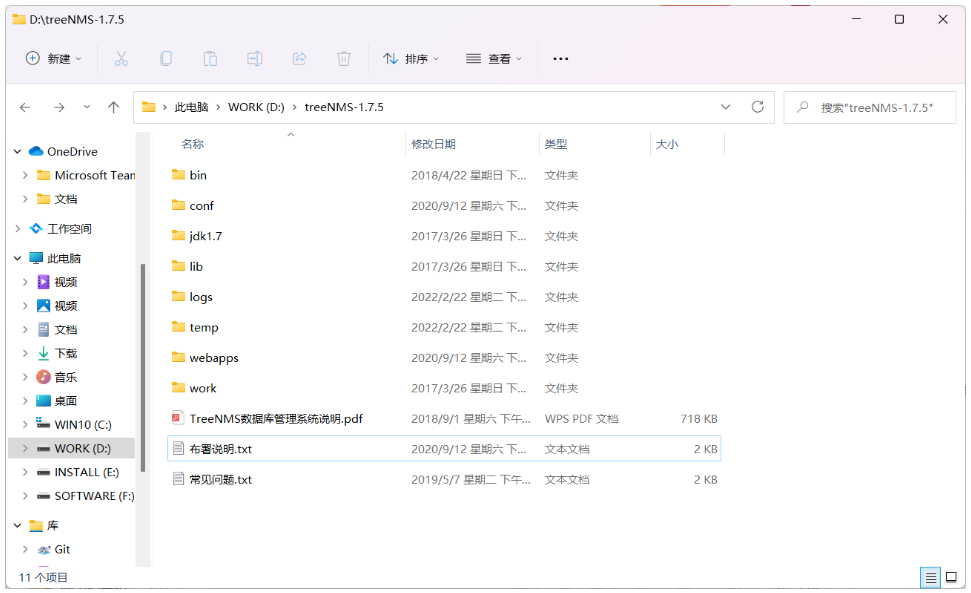This screenshot has width=971, height=593.
Task: Open the 查看 view menu
Action: click(x=494, y=59)
